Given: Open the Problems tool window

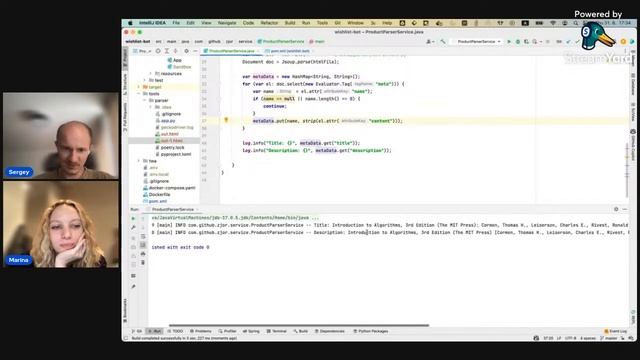Looking at the screenshot, I should click(x=200, y=331).
